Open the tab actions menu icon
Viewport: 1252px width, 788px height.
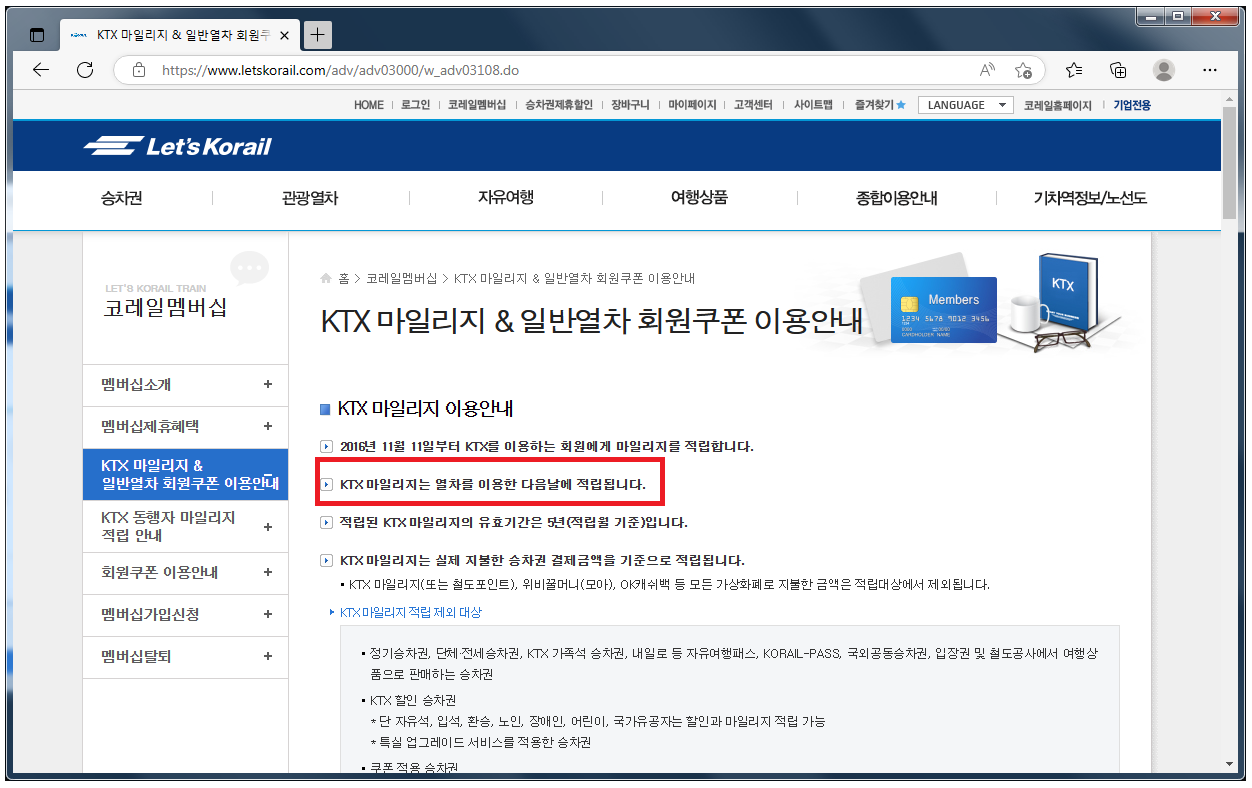(x=37, y=35)
